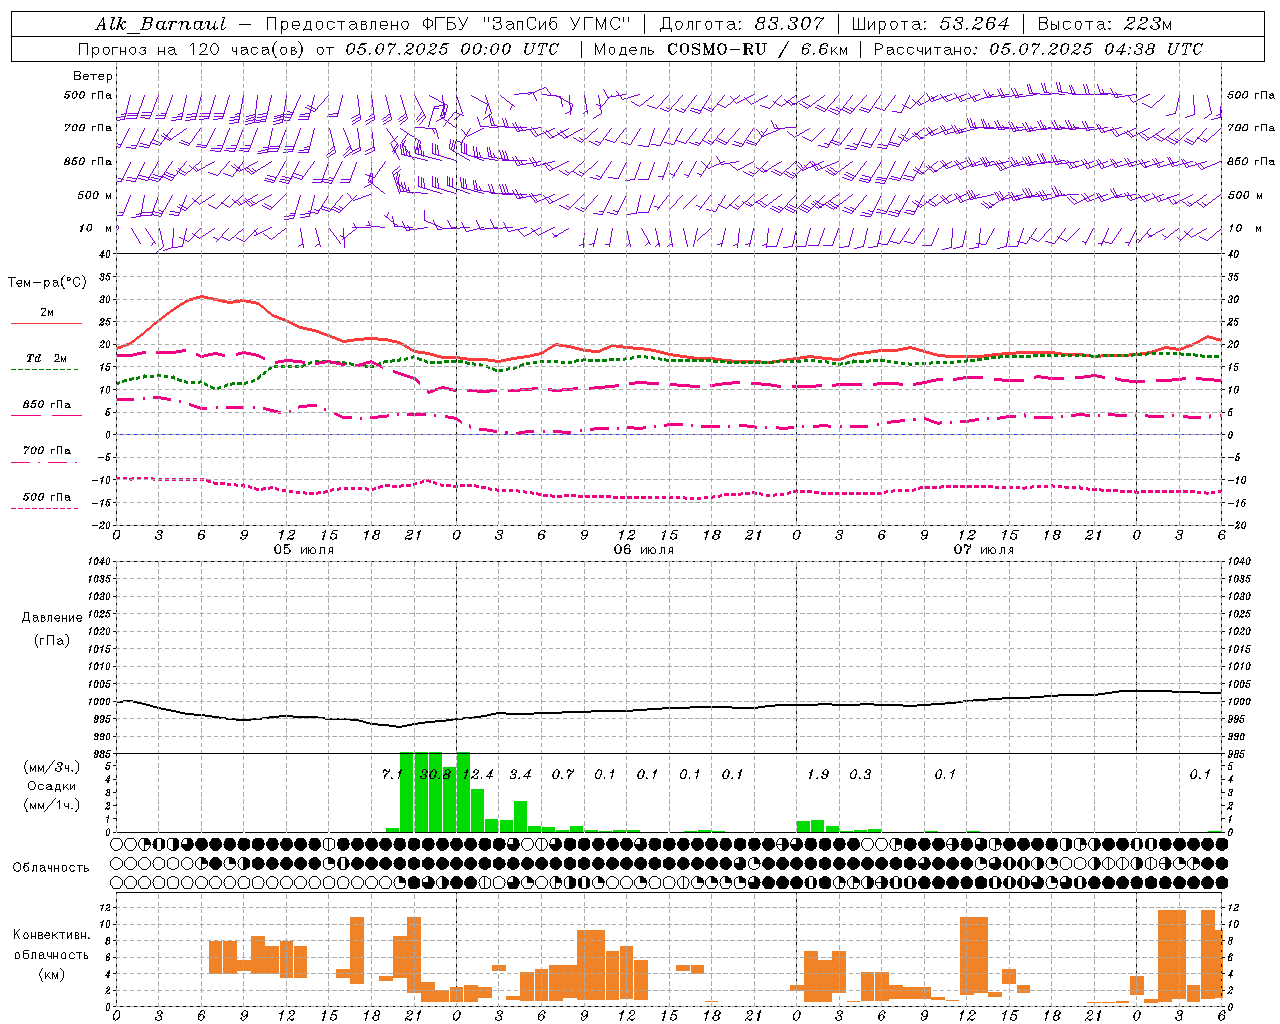The height and width of the screenshot is (1024, 1280).
Task: Click the Ветер panel label
Action: point(93,76)
